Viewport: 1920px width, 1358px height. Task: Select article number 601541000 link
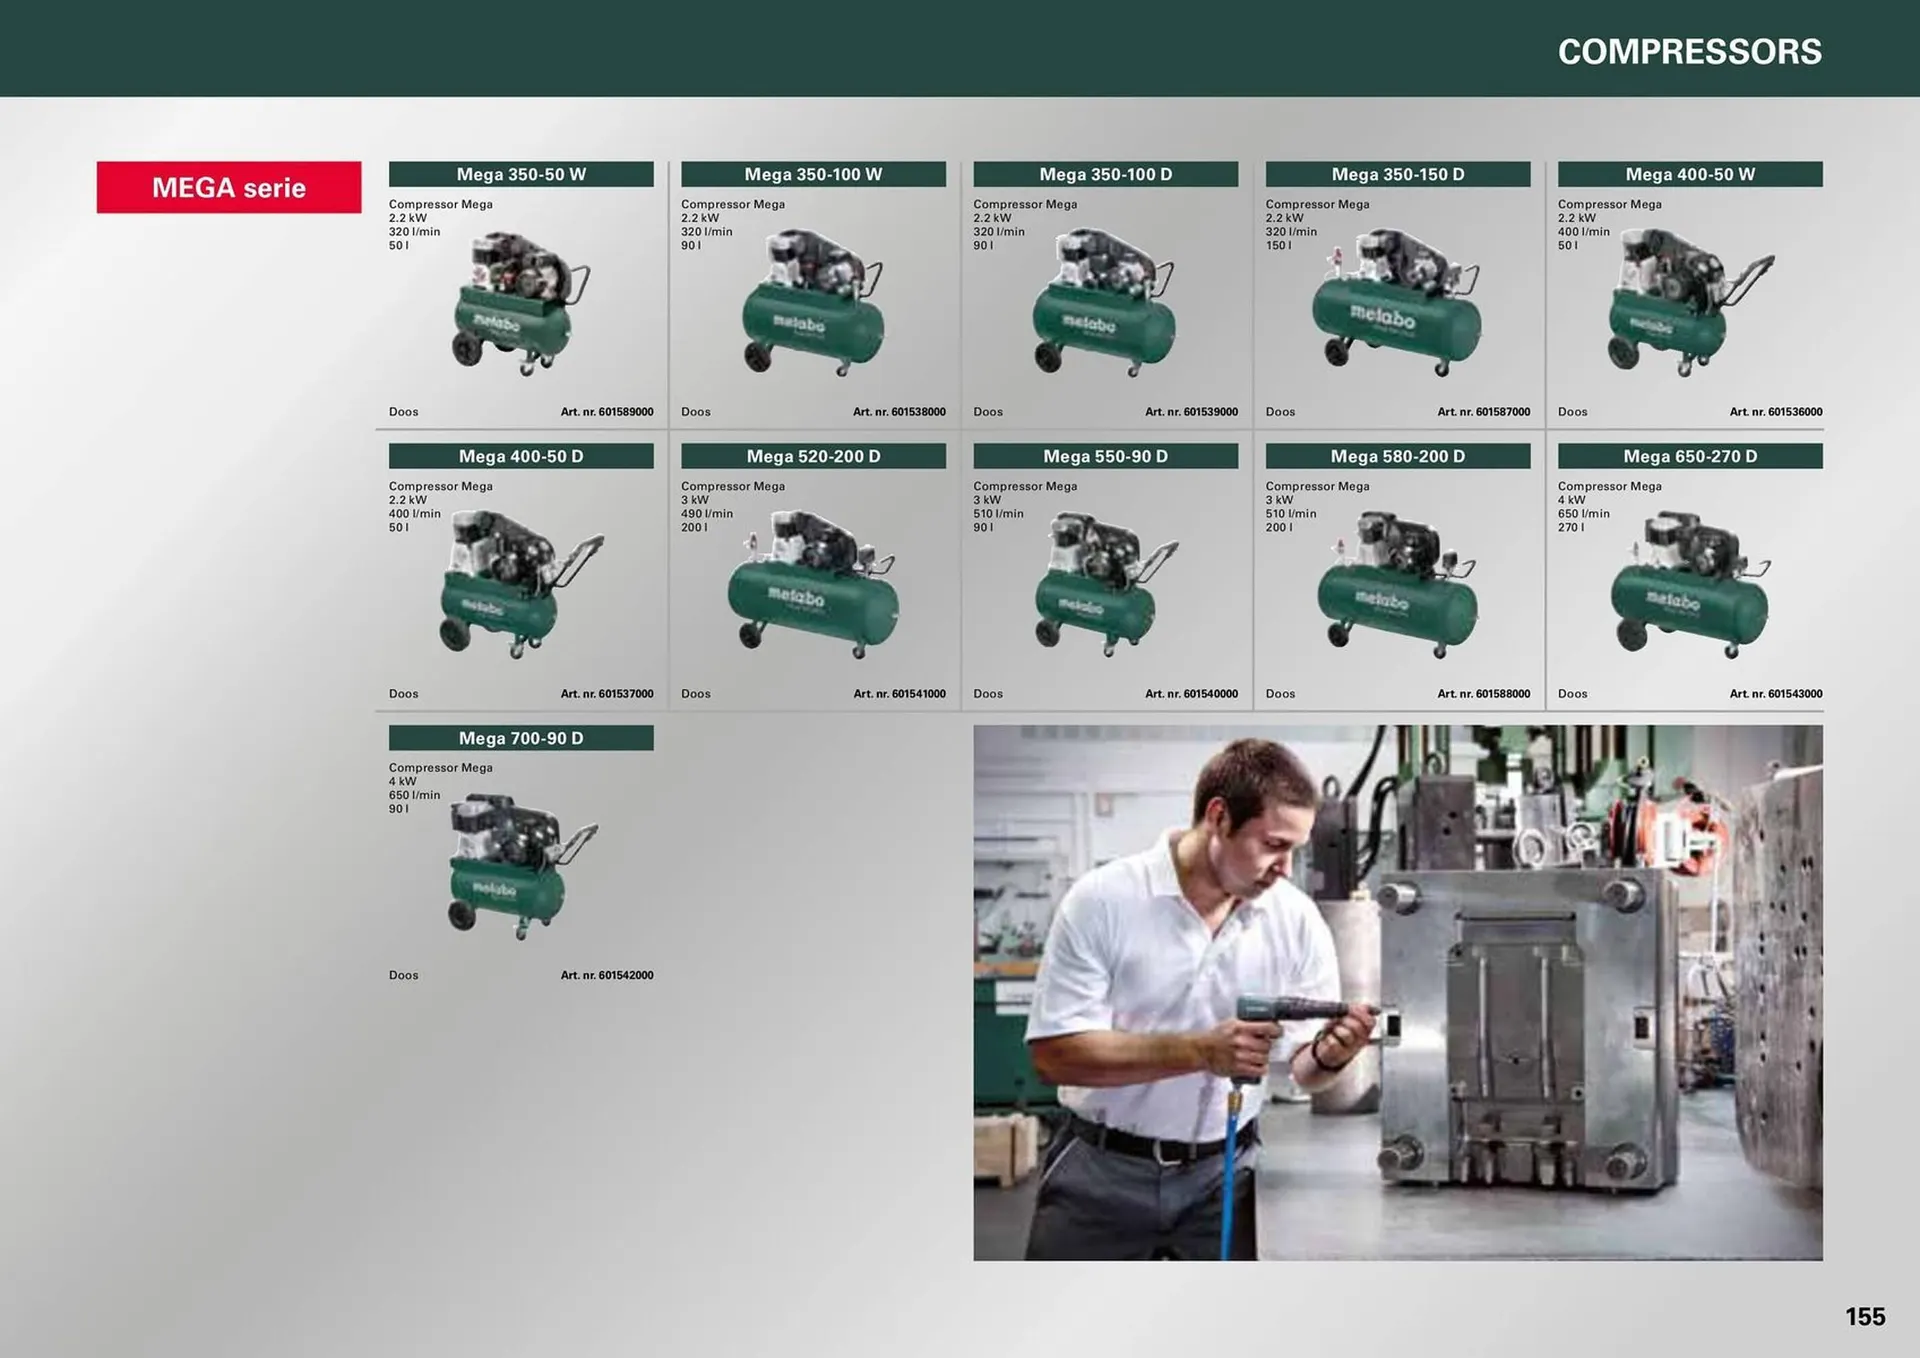(x=899, y=693)
